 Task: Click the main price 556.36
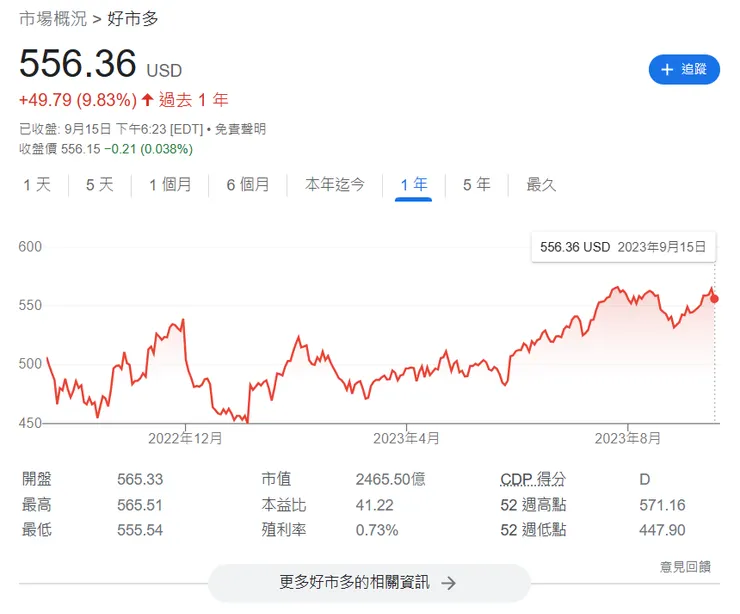point(78,63)
